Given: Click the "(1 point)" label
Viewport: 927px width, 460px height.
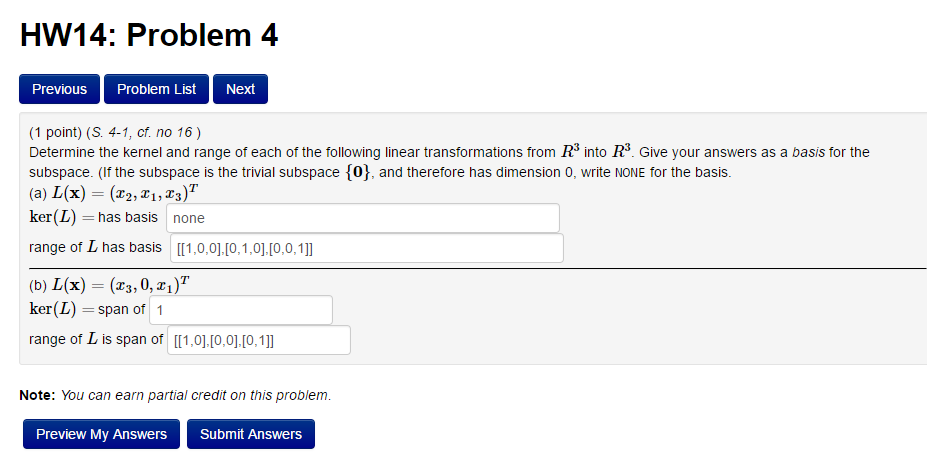Looking at the screenshot, I should click(x=55, y=132).
